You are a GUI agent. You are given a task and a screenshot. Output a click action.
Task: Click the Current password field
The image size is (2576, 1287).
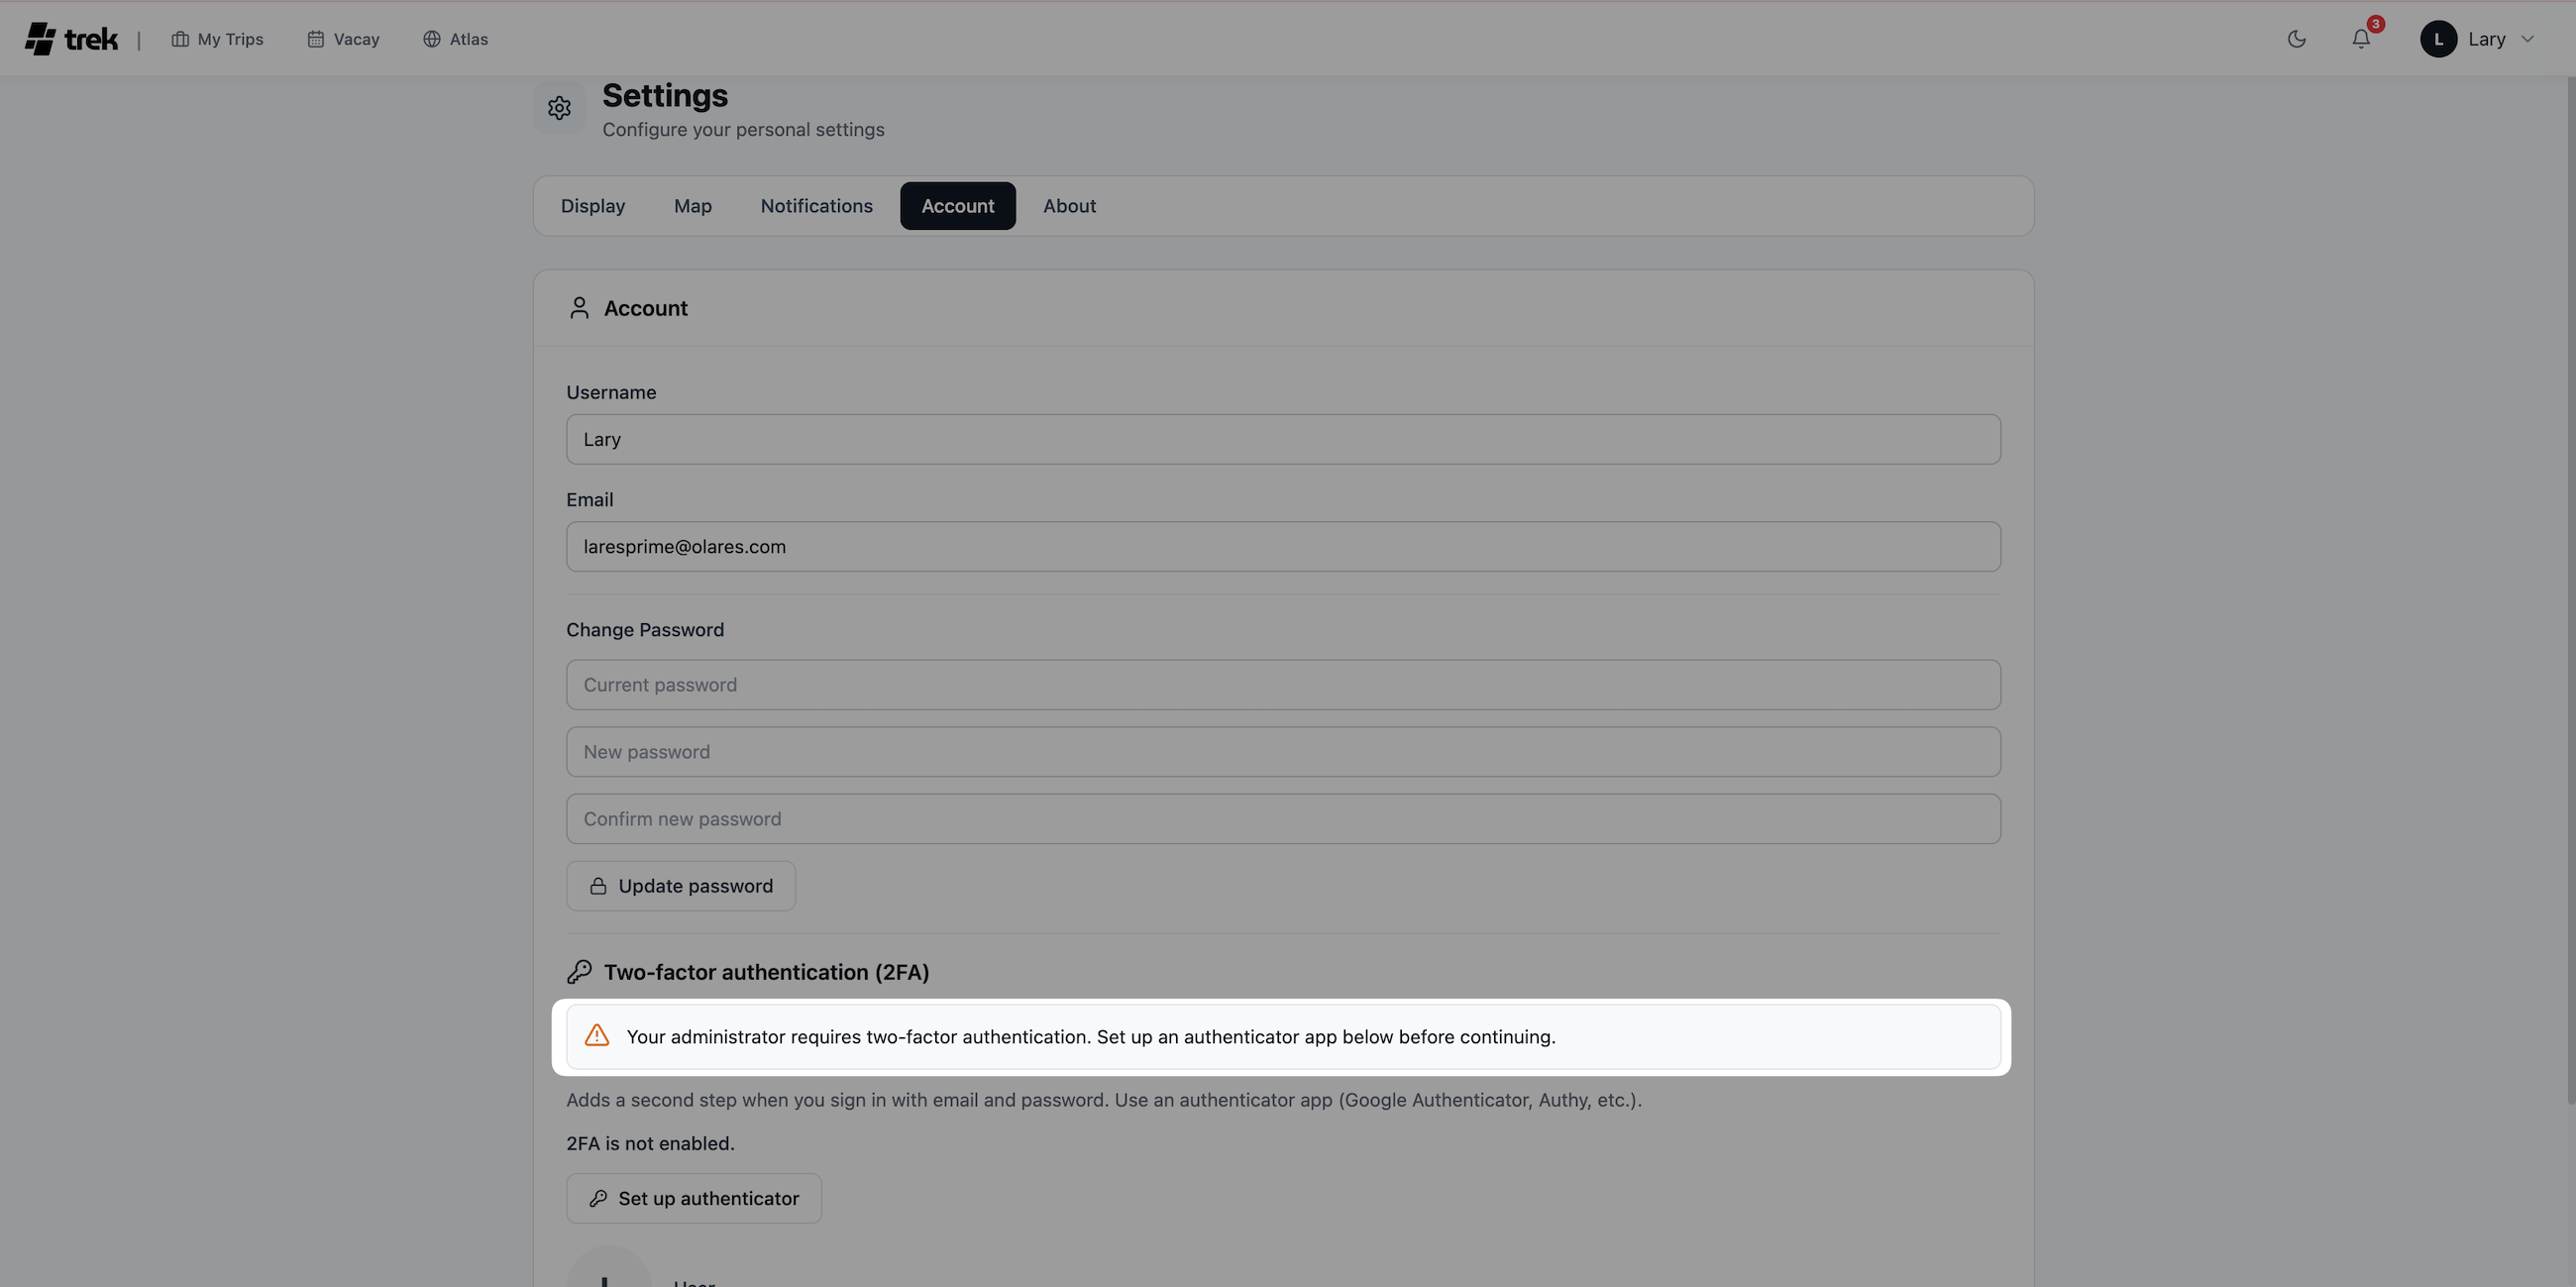tap(1283, 684)
